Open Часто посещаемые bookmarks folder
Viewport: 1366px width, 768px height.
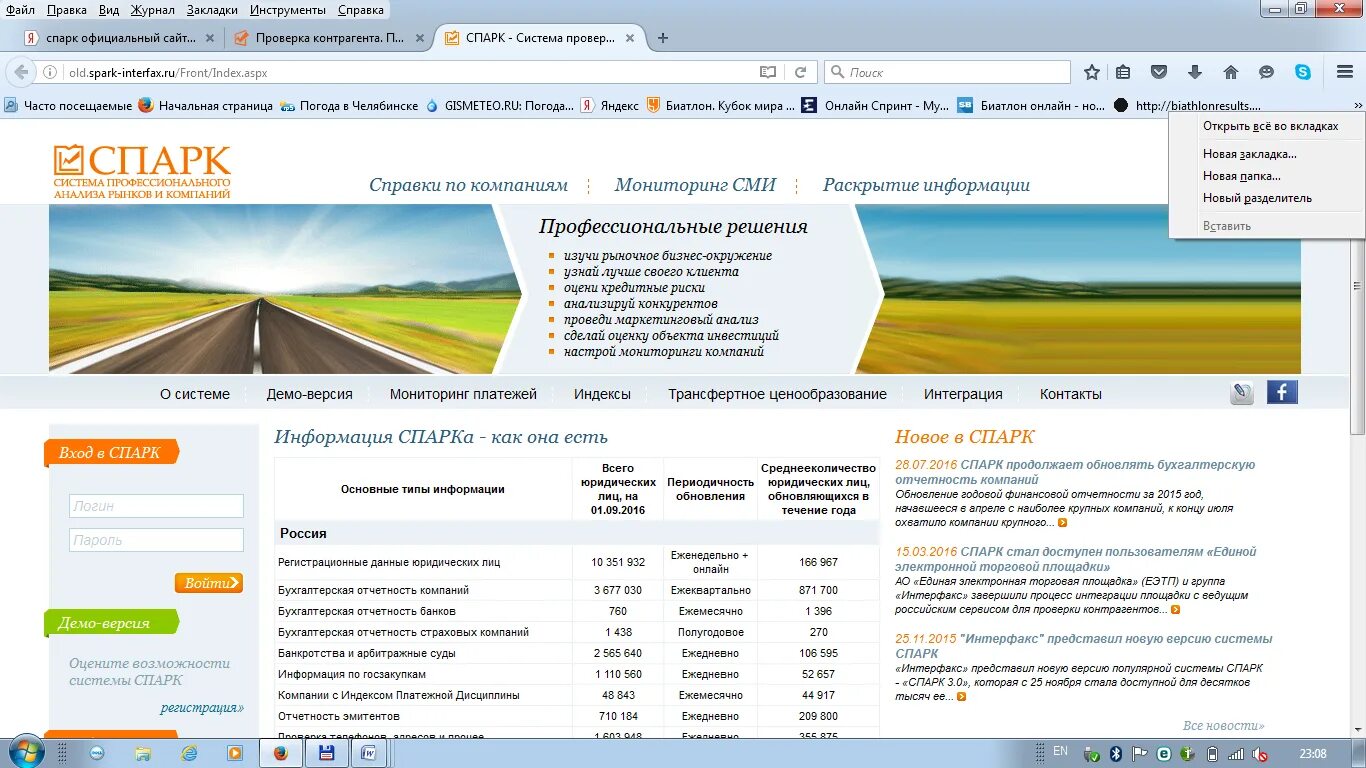68,105
